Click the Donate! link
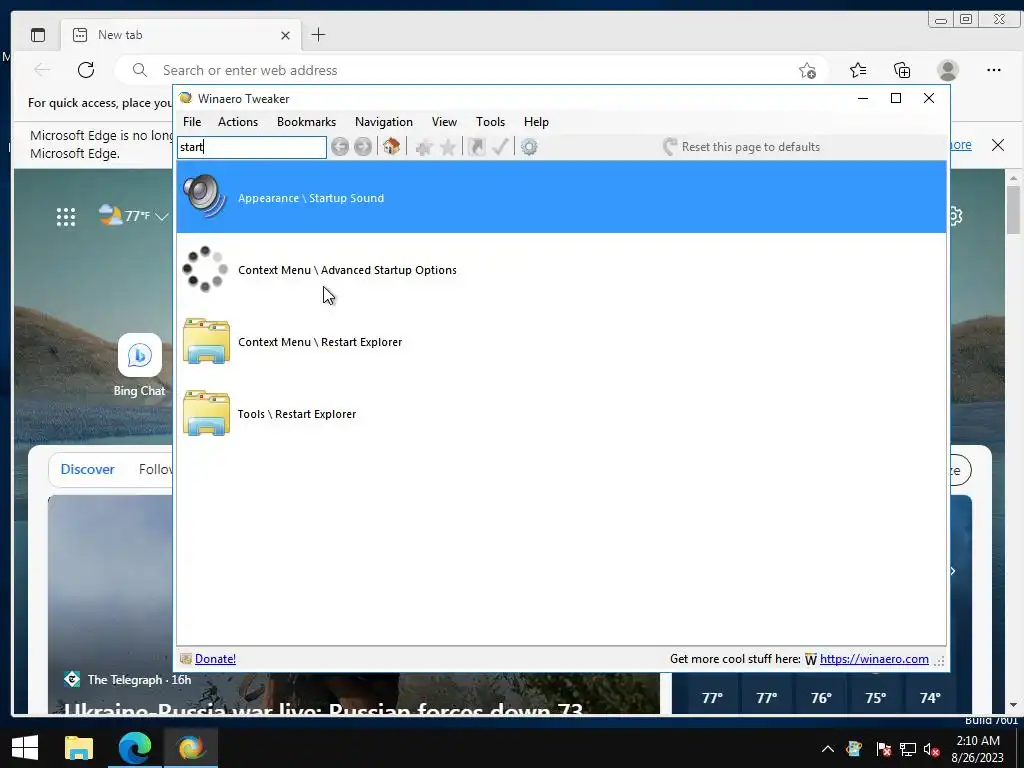 pos(216,659)
